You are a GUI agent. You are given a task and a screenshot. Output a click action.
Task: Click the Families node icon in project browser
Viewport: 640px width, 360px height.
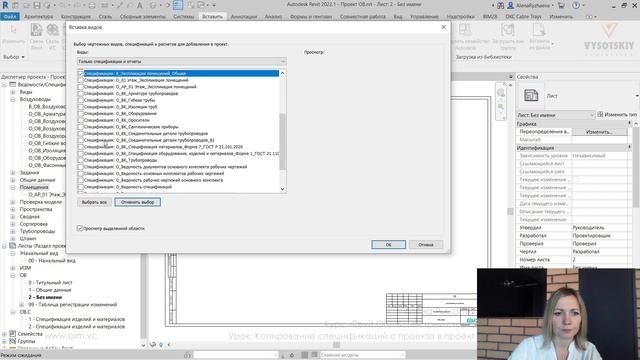(x=13, y=334)
